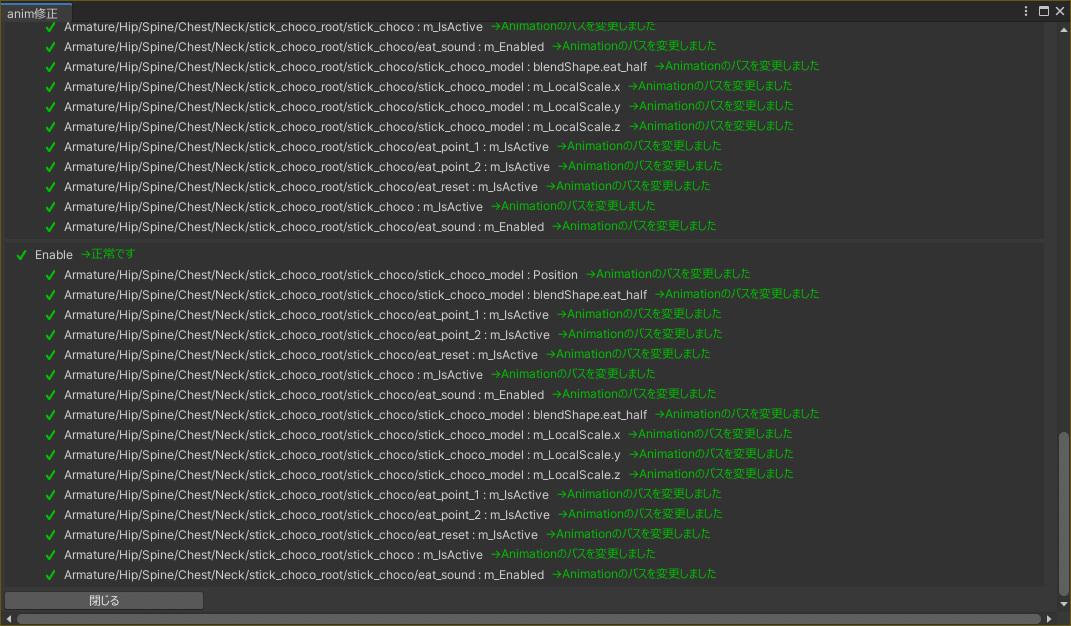Select first blendShape.eat_half text under Enable
The height and width of the screenshot is (626, 1071).
click(x=355, y=295)
